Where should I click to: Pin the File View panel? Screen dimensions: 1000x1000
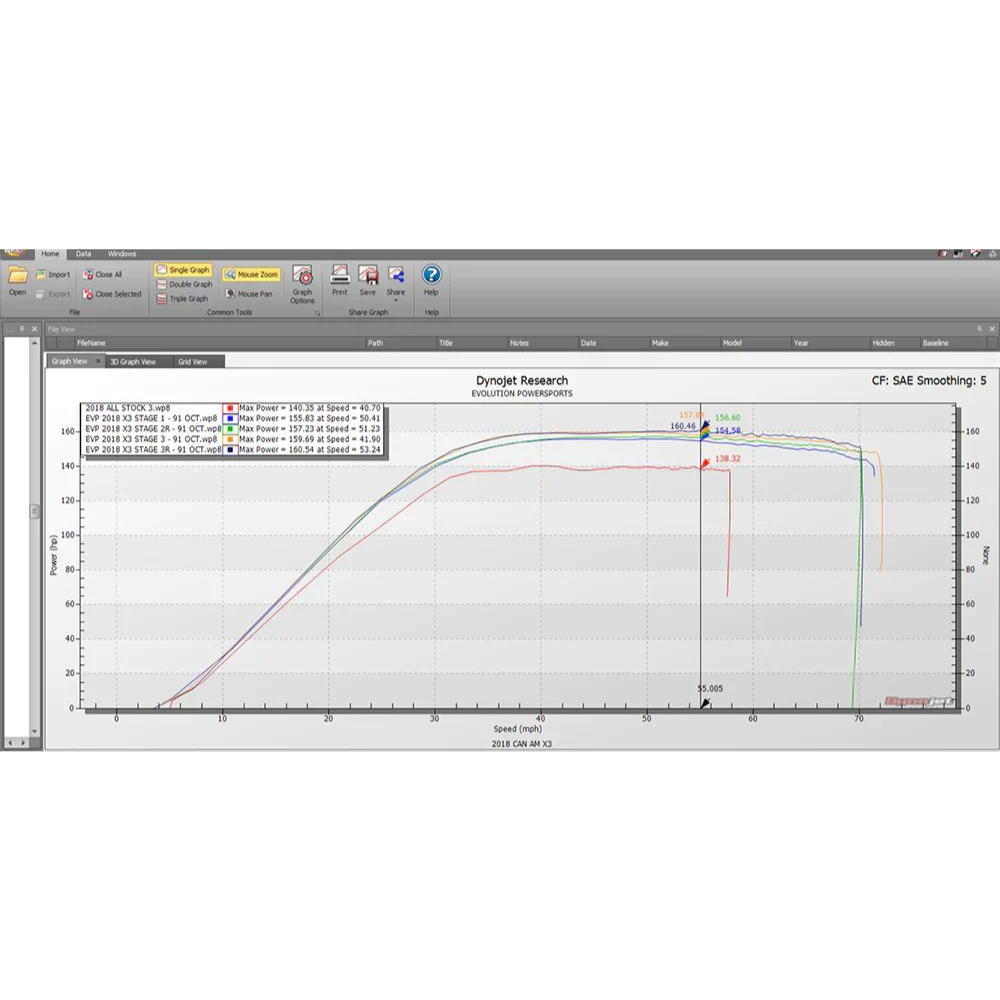pos(980,328)
